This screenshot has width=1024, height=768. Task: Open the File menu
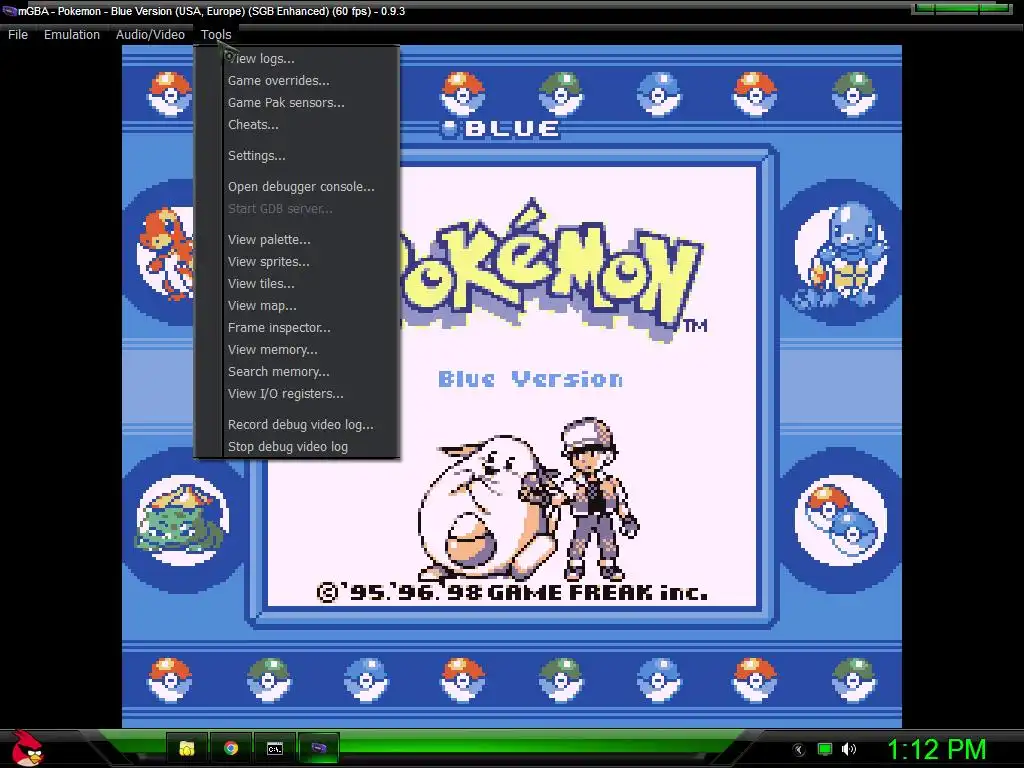click(18, 35)
